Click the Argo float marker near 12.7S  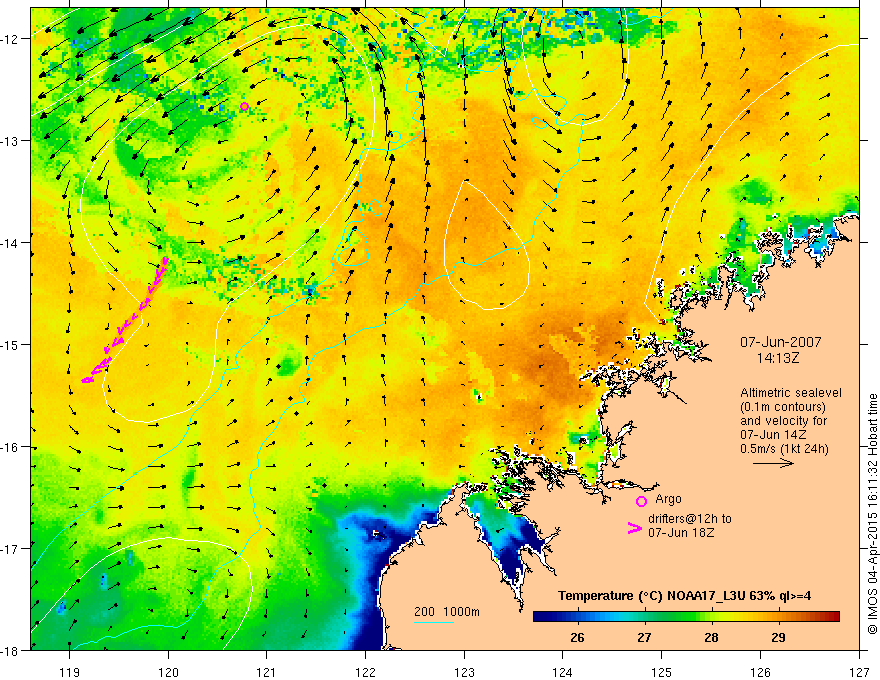pyautogui.click(x=244, y=107)
